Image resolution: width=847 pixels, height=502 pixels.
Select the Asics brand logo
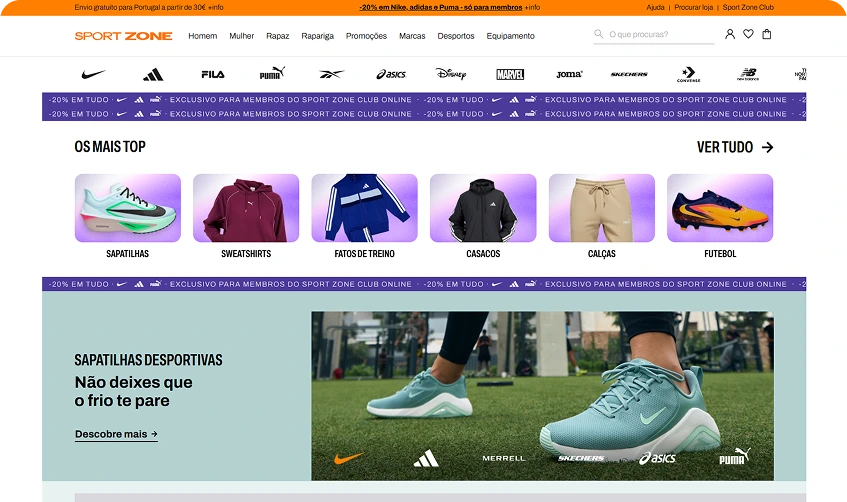[391, 74]
